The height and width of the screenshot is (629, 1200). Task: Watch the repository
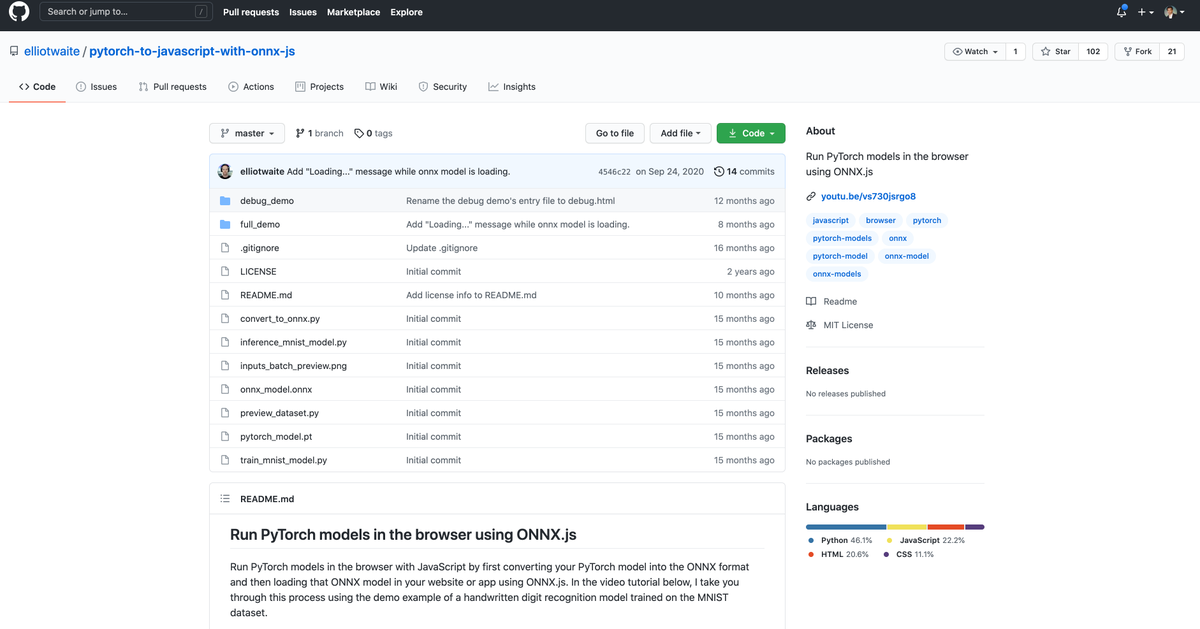coord(973,50)
